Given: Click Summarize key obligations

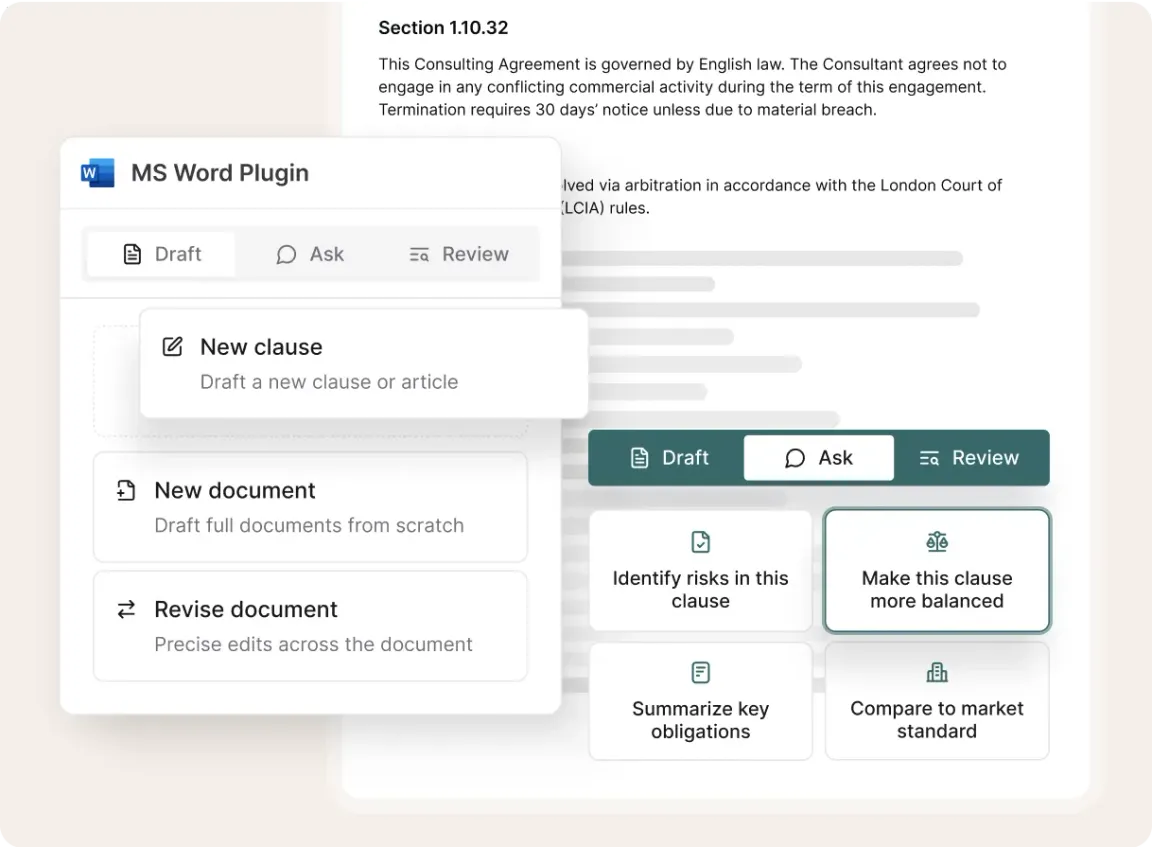Looking at the screenshot, I should [x=700, y=700].
